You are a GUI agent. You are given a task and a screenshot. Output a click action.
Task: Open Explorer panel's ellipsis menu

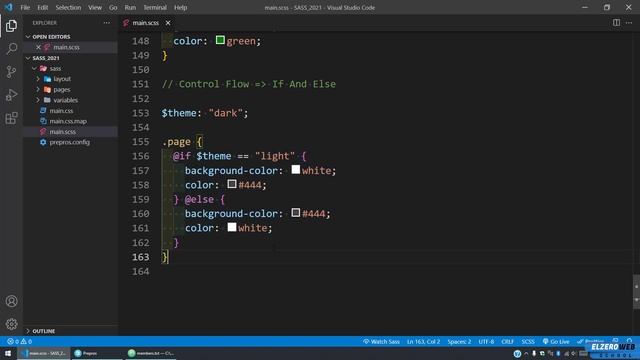[x=107, y=23]
